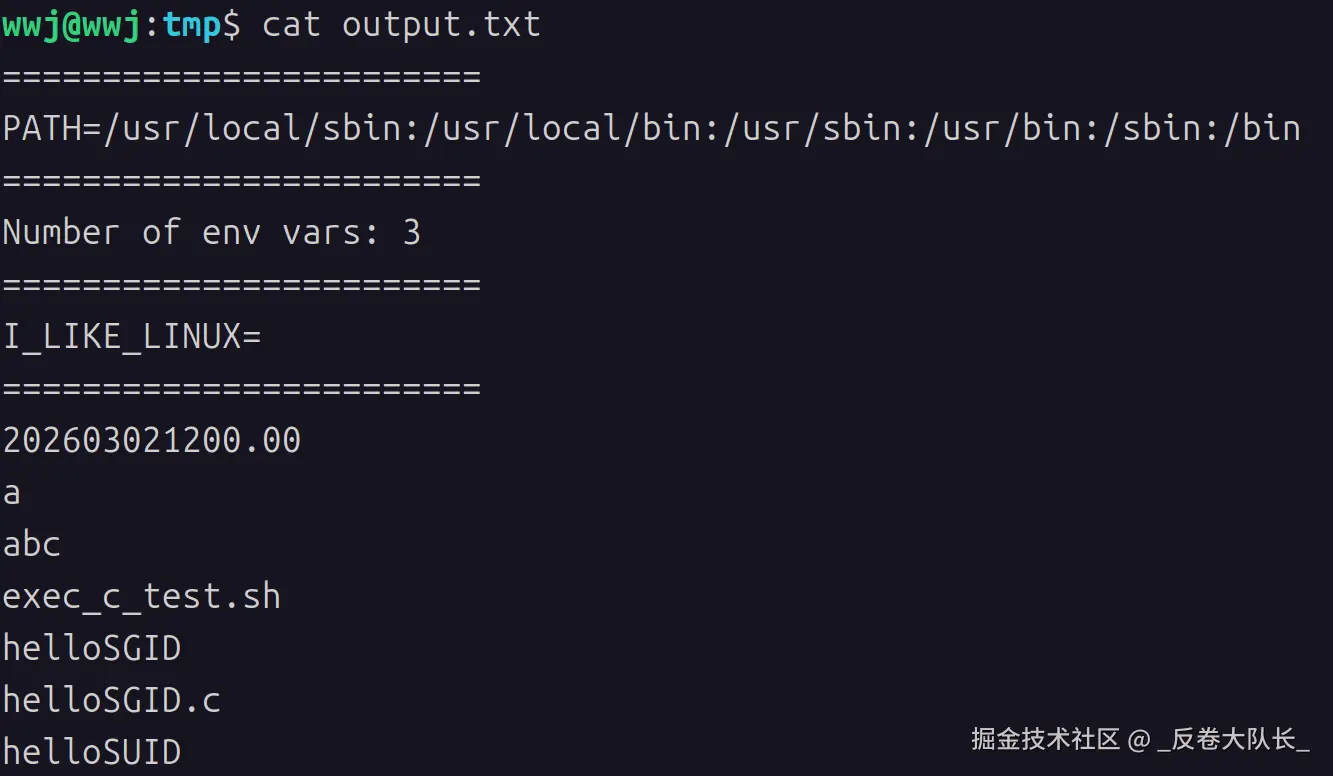Click the helloSGID.c source file entry

coord(111,701)
